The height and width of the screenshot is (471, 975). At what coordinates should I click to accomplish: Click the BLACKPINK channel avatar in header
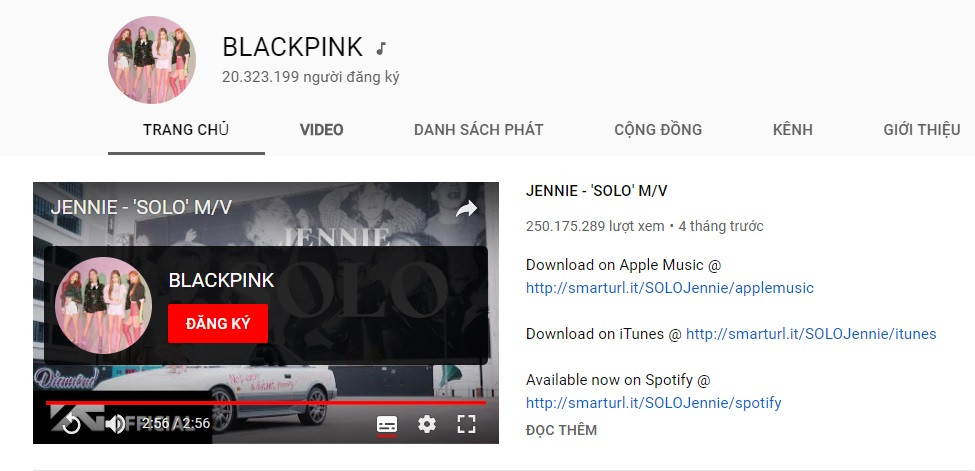pos(152,60)
